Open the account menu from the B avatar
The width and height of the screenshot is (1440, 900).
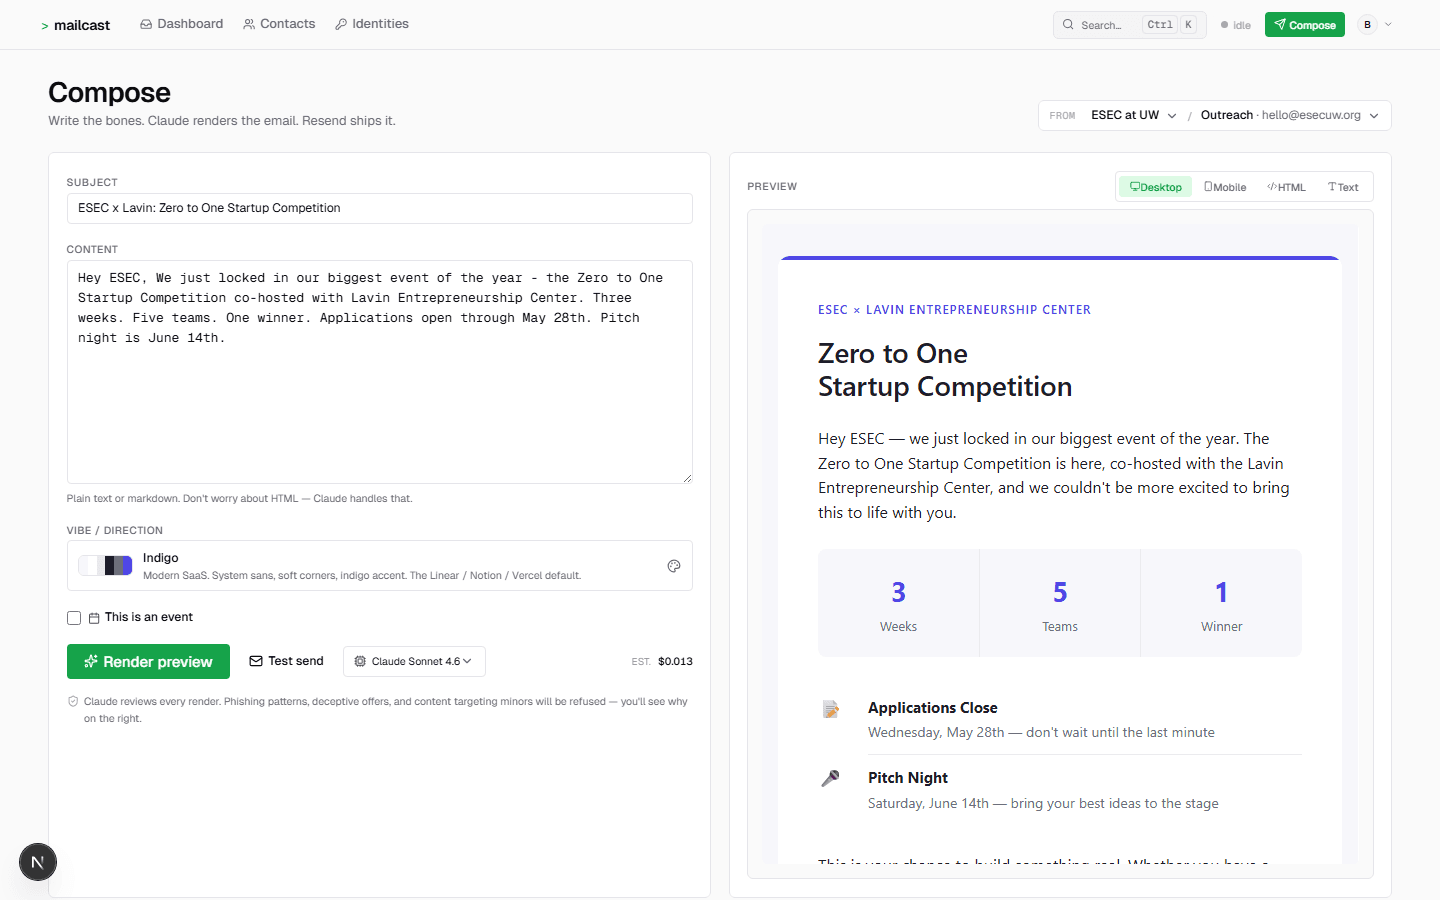click(1375, 25)
